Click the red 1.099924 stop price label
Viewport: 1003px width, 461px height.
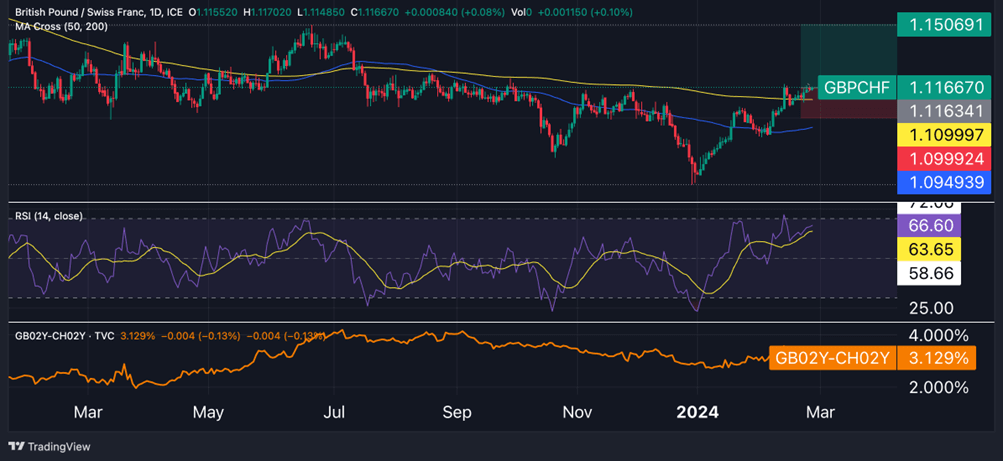[x=941, y=158]
